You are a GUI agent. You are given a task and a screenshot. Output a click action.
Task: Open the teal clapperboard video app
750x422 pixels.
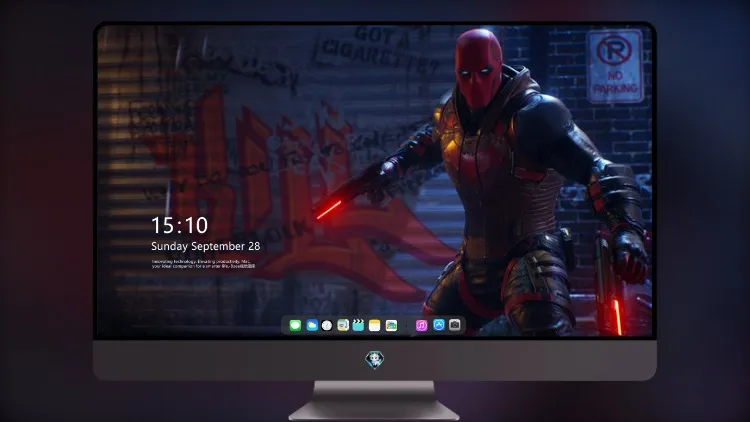358,326
